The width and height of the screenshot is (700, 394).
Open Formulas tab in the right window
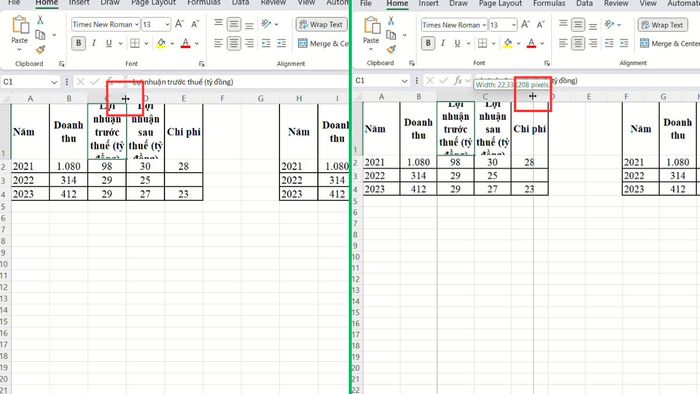549,3
